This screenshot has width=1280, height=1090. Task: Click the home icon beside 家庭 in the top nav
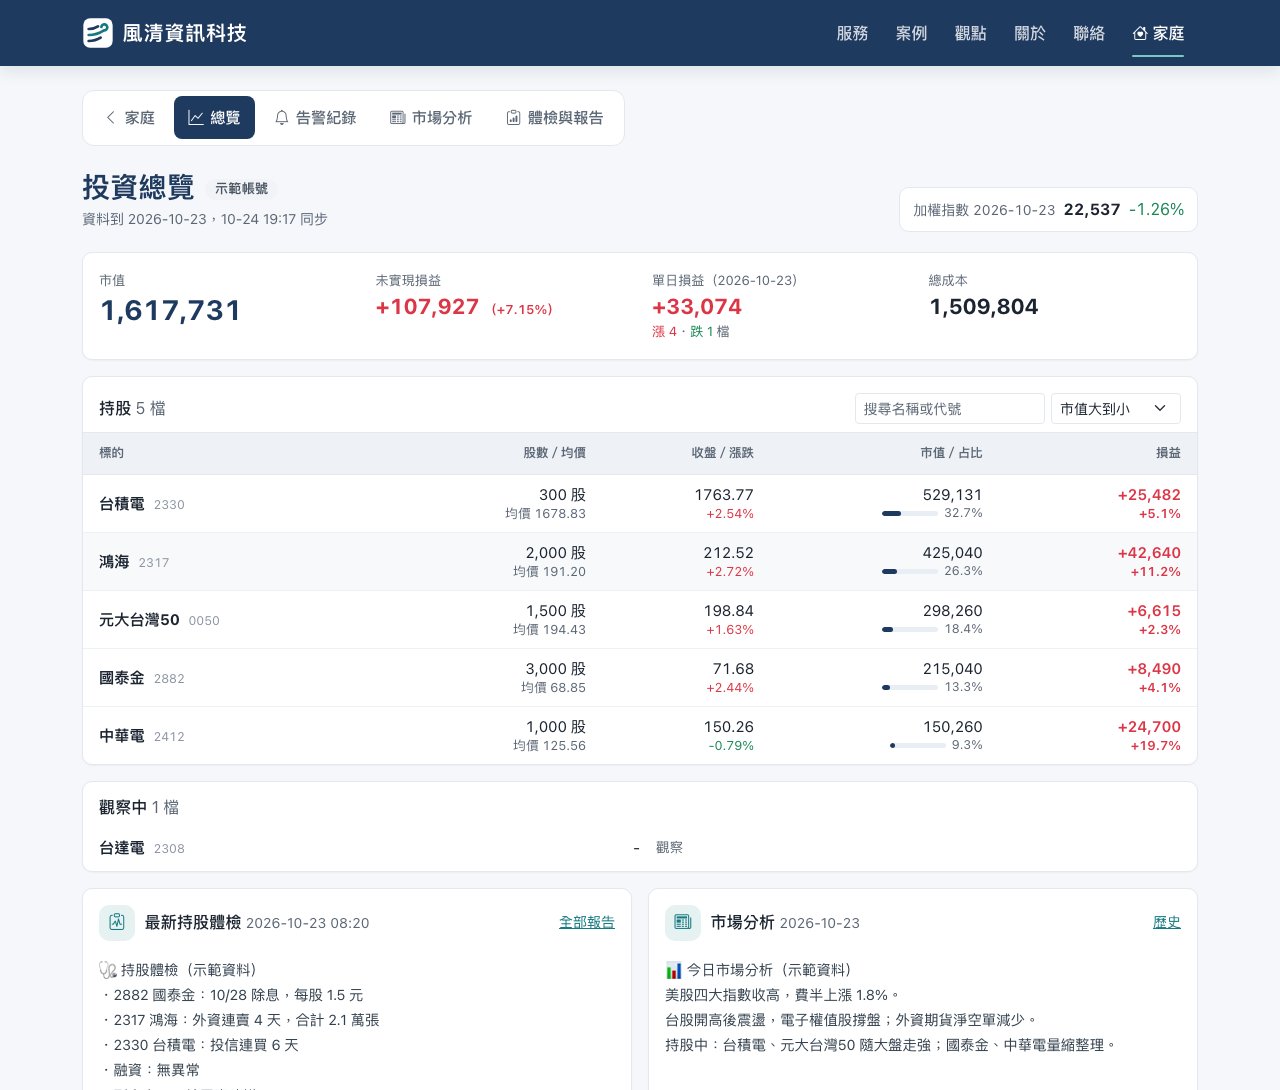coord(1140,34)
